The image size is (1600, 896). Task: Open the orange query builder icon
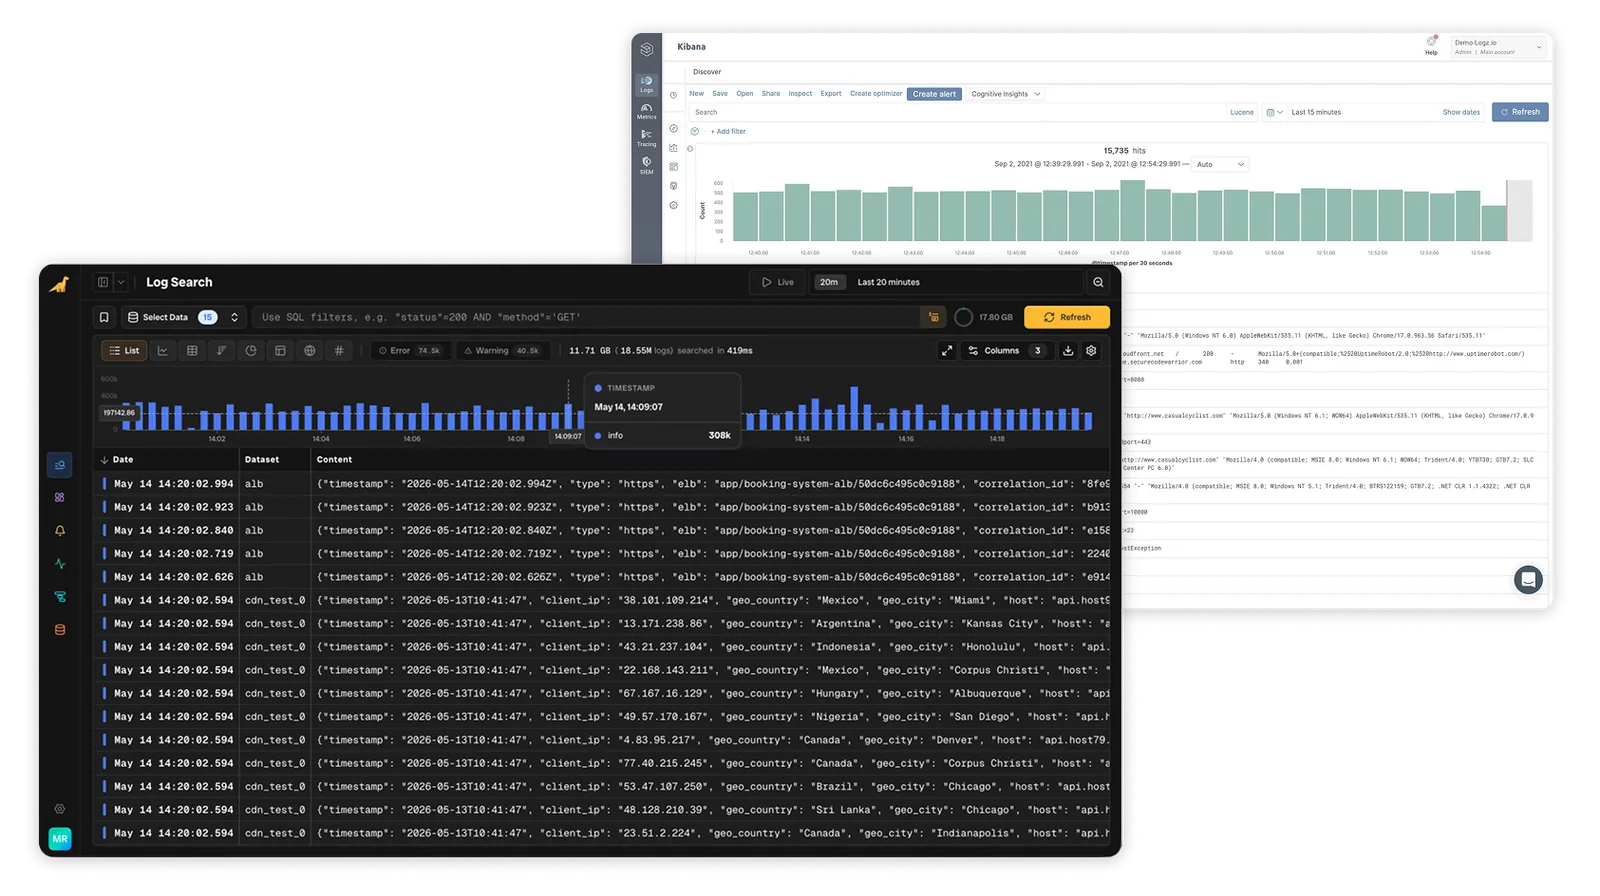click(934, 317)
